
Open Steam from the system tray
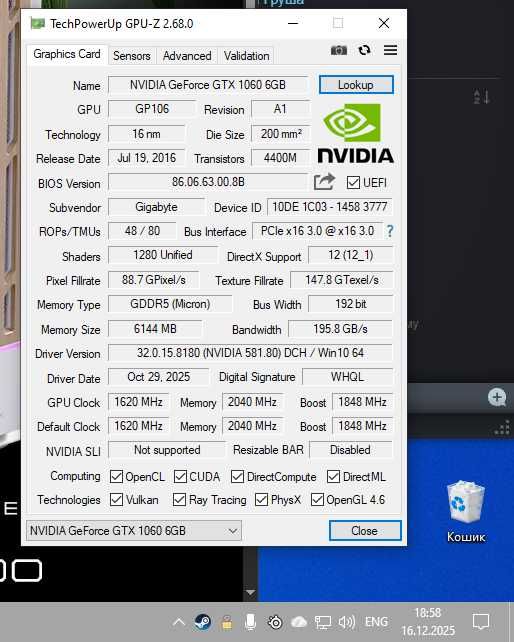point(202,622)
